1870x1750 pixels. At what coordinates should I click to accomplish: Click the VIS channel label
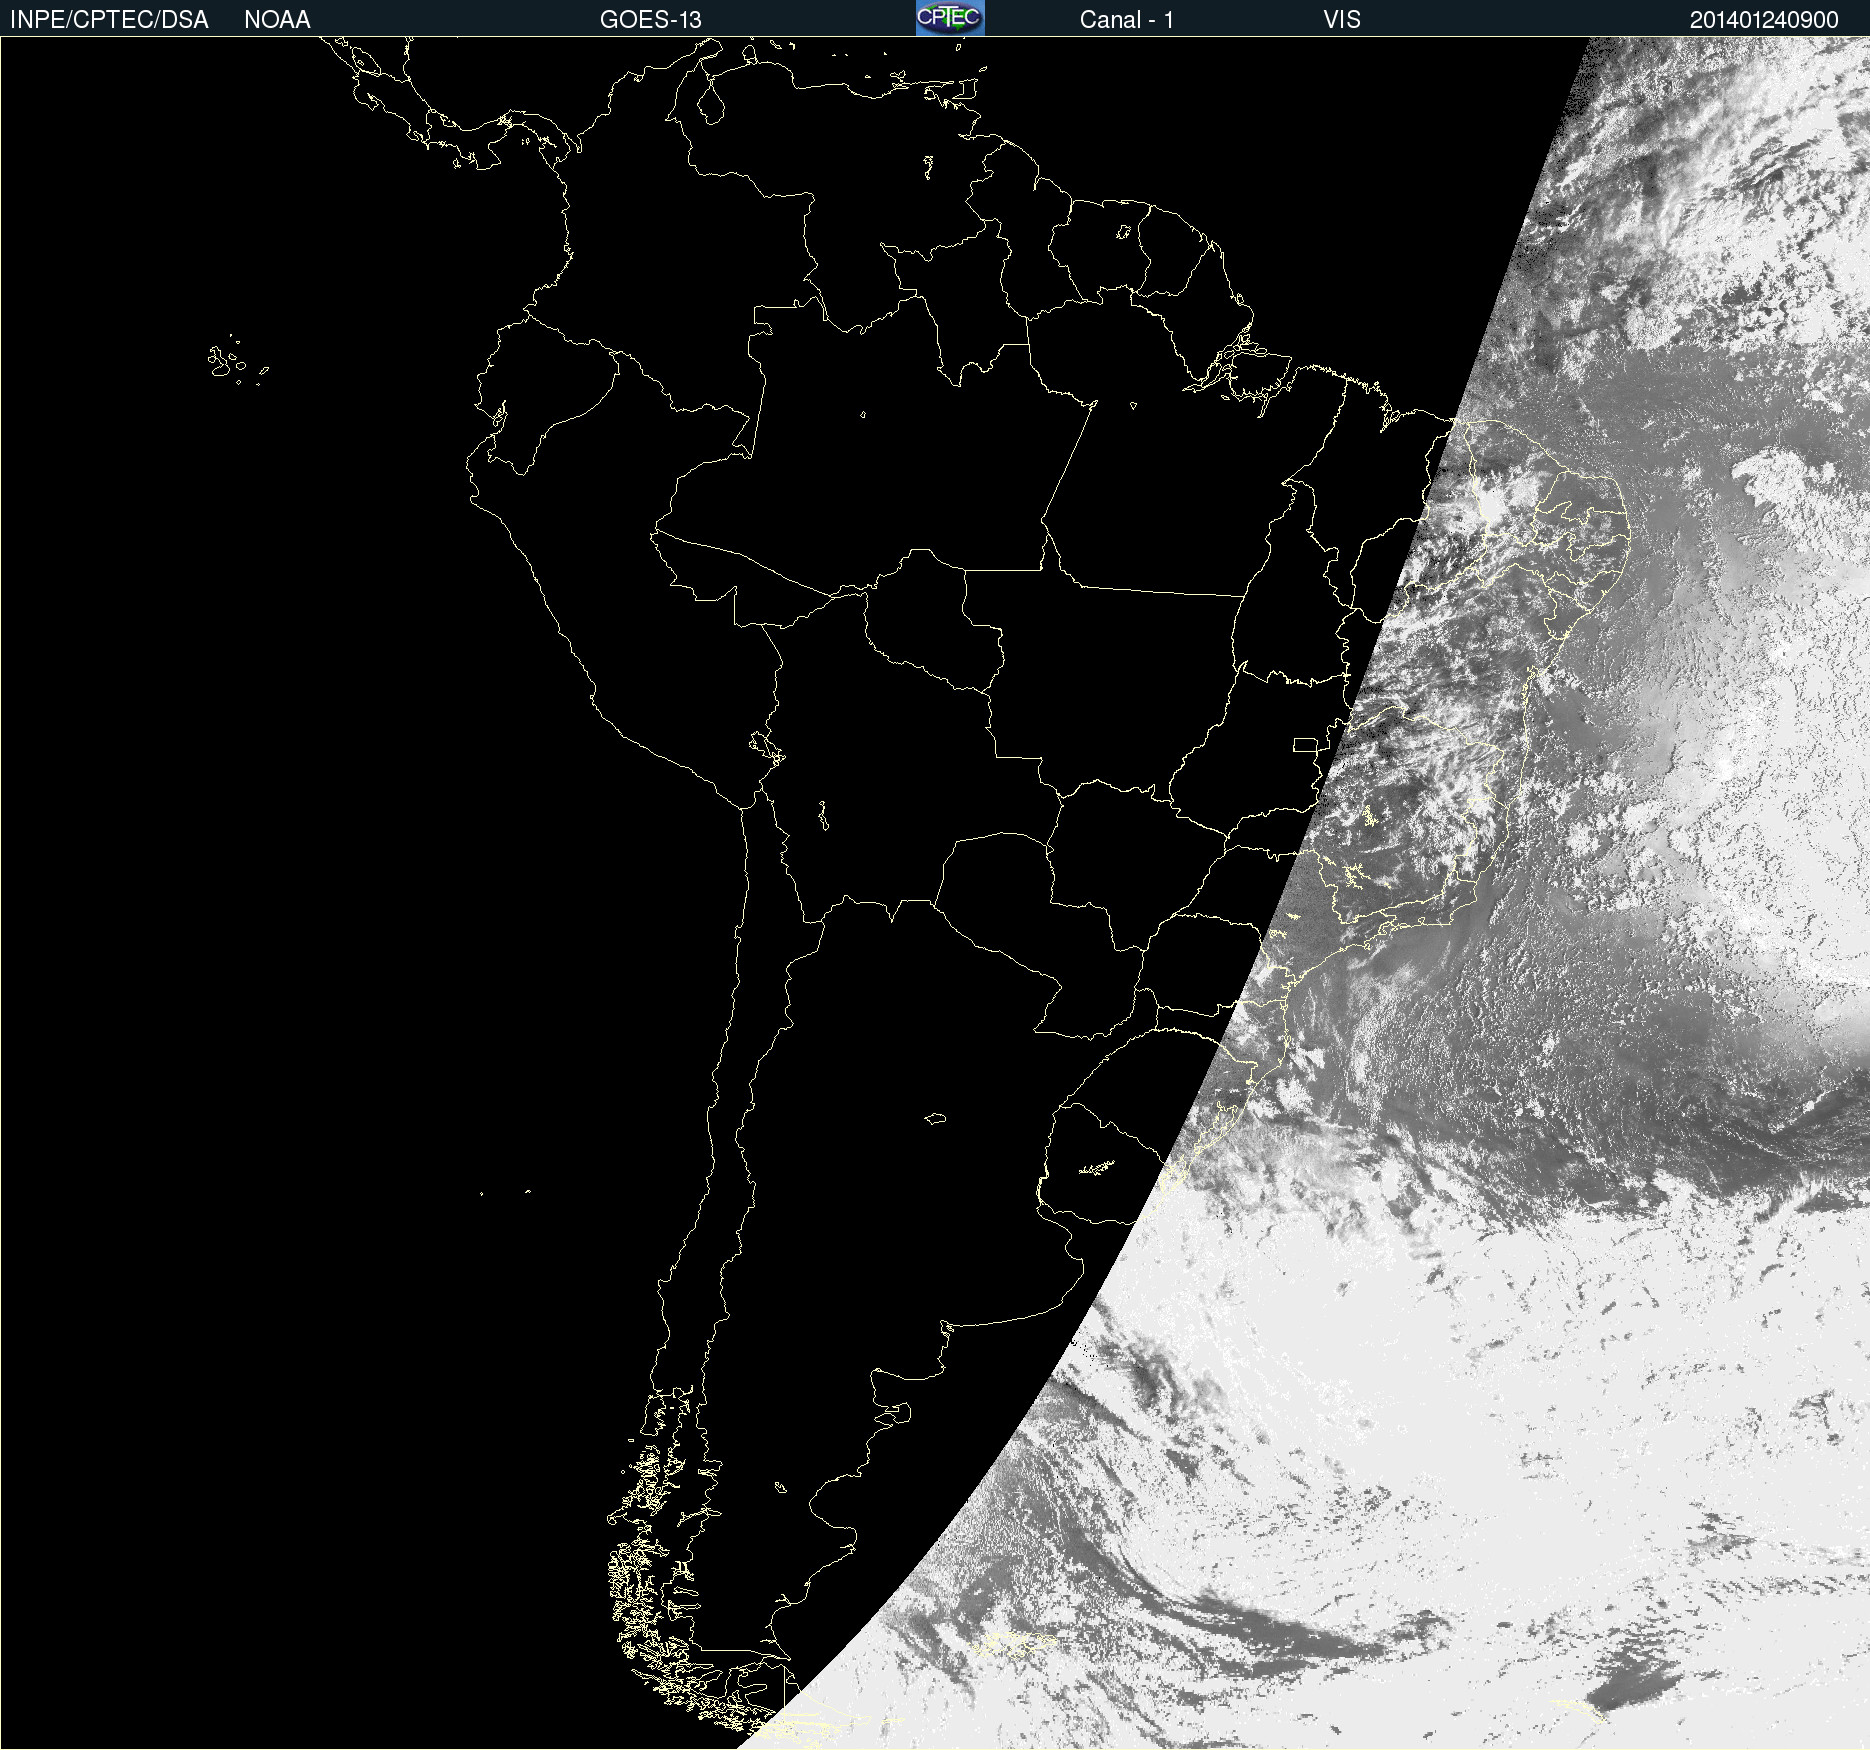(x=1342, y=20)
